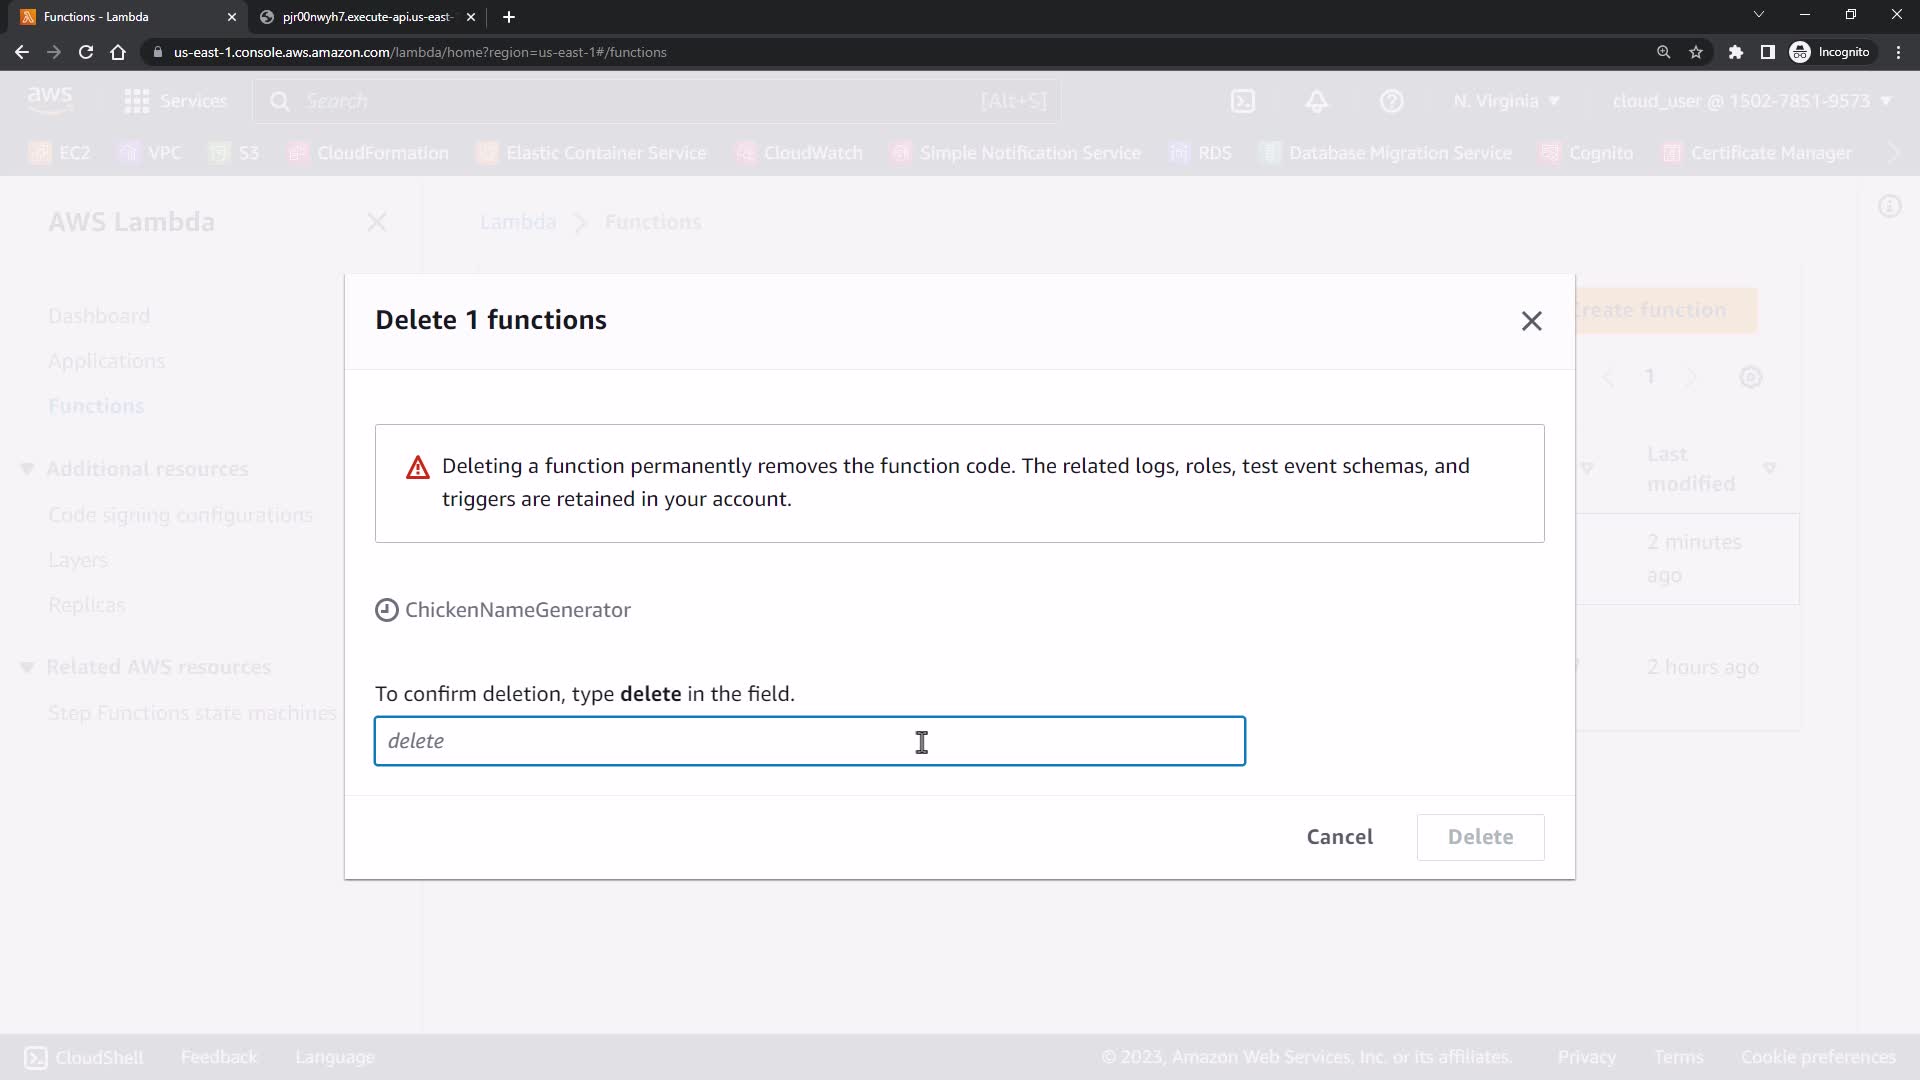Open Chrome three-dot menu
Image resolution: width=1920 pixels, height=1080 pixels.
click(x=1898, y=52)
